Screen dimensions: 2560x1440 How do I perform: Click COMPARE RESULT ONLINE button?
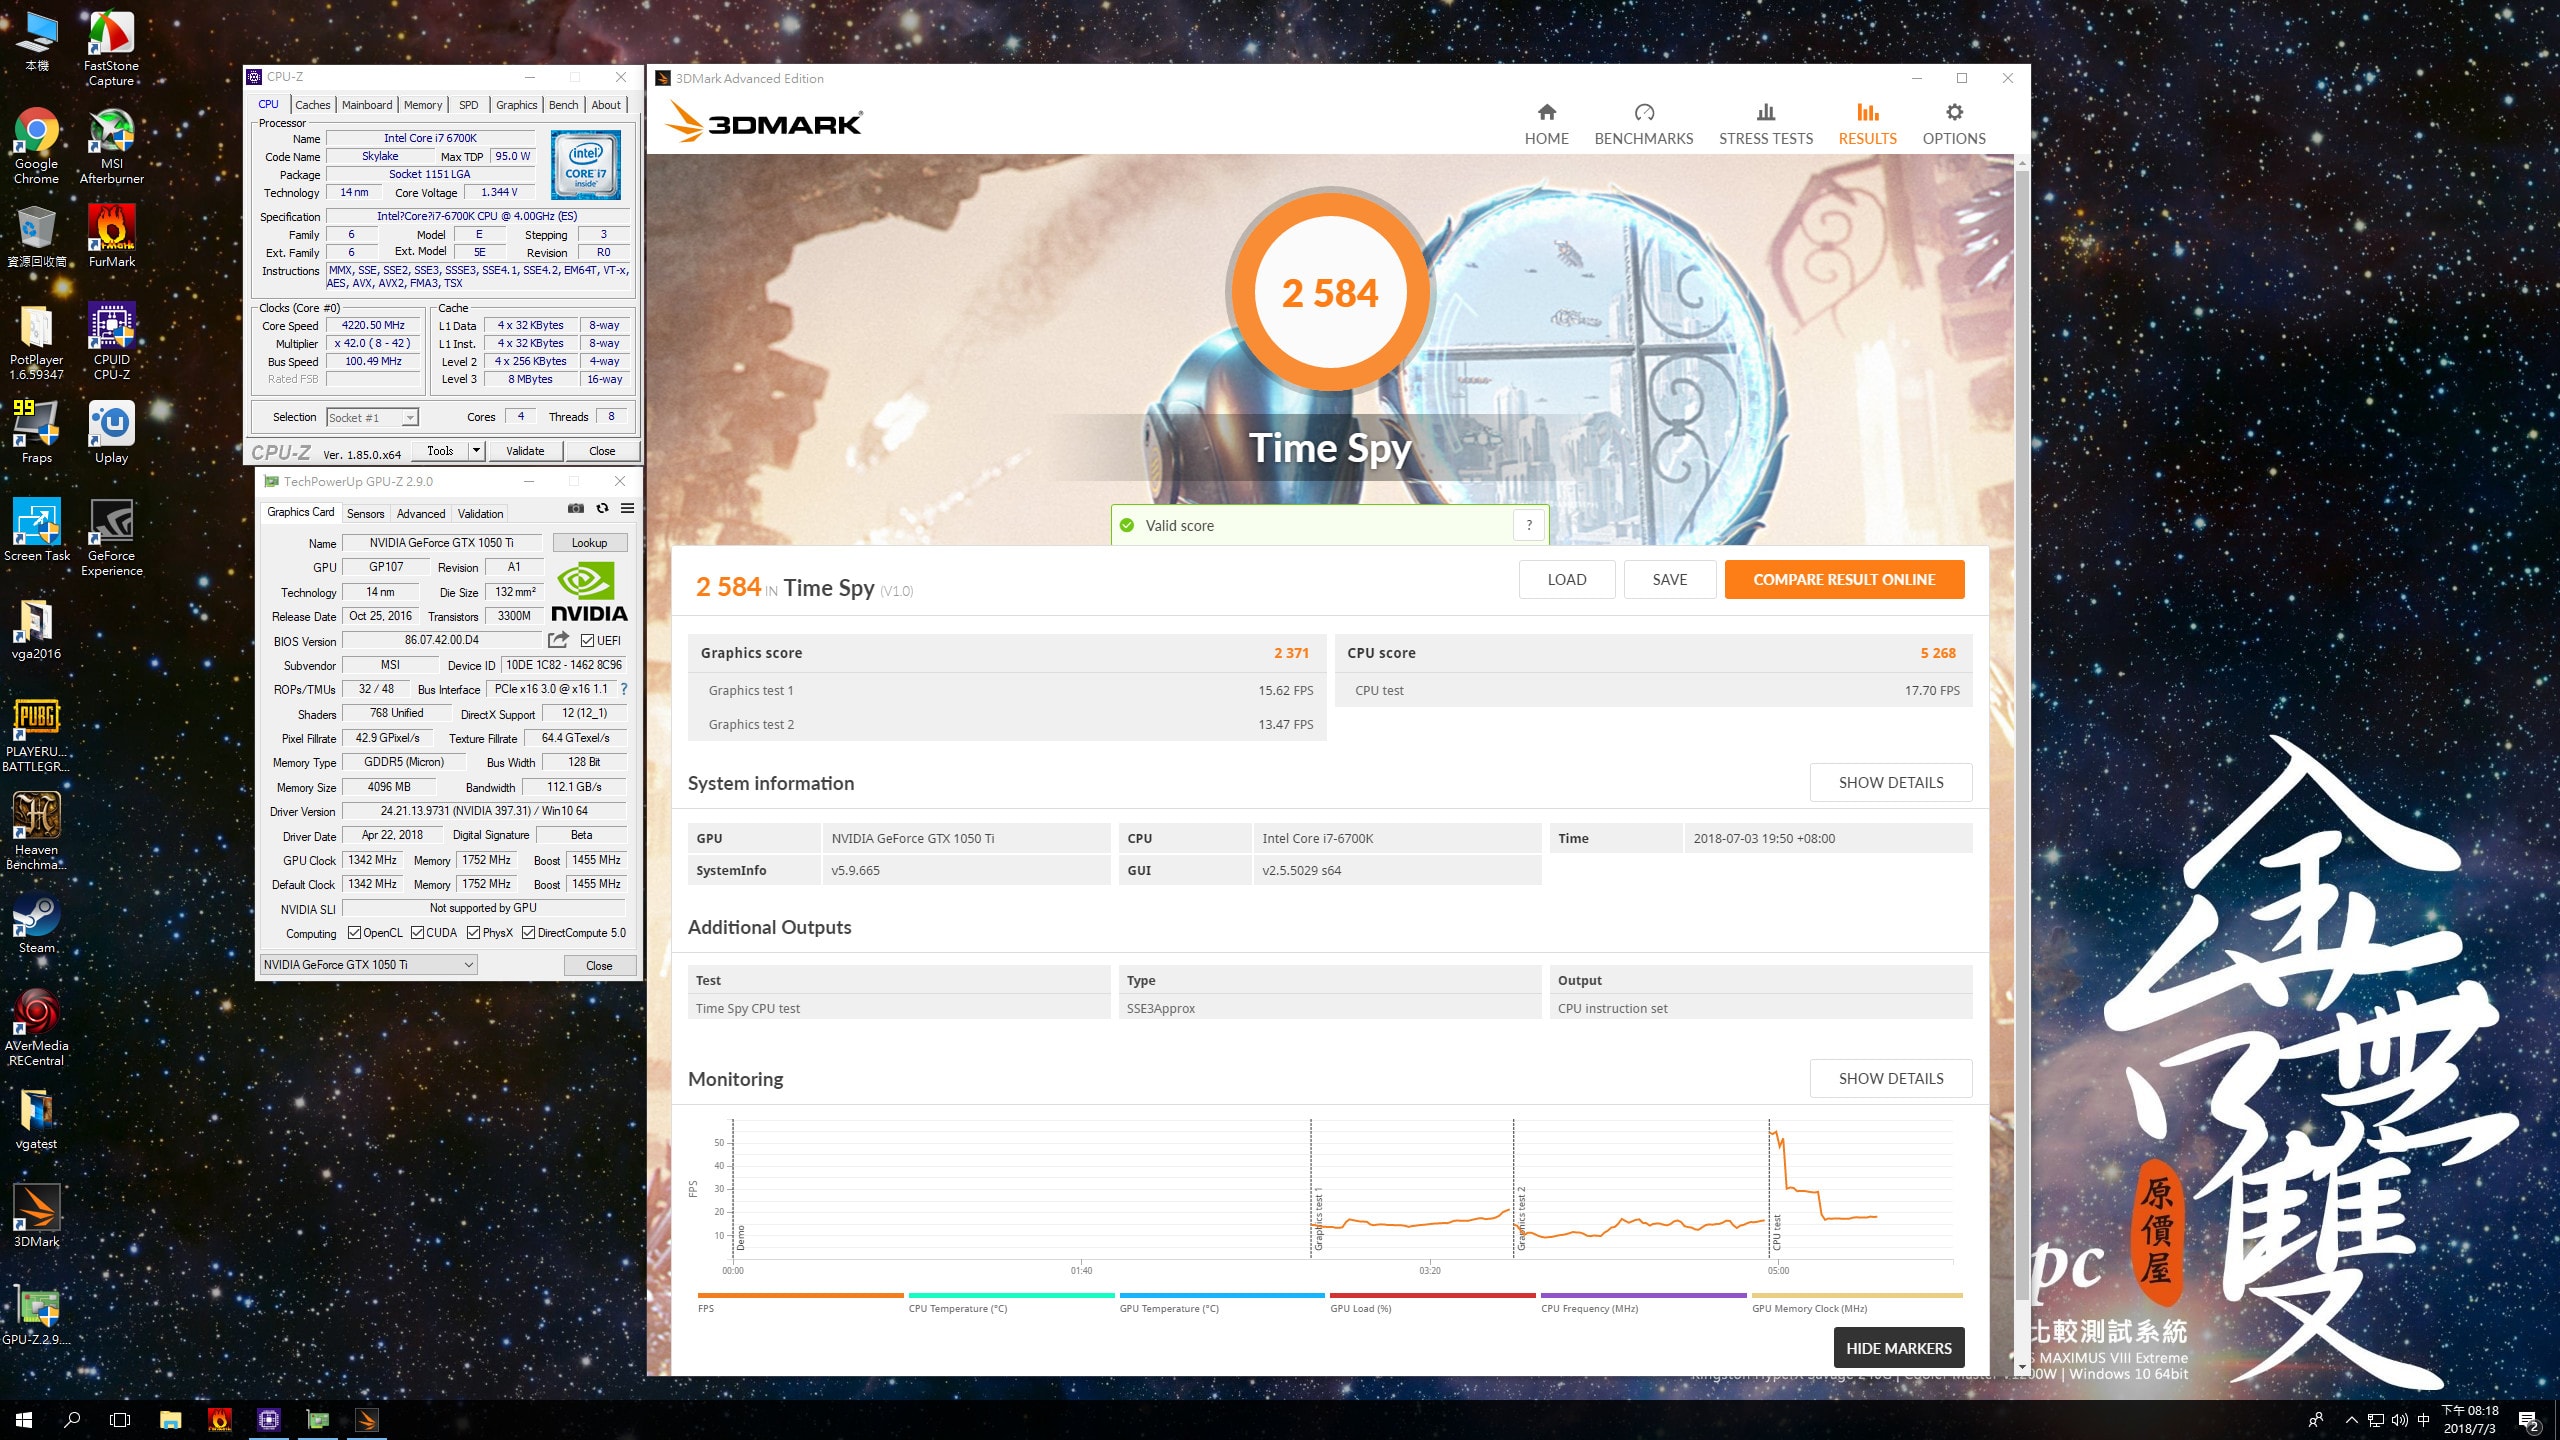click(1844, 579)
